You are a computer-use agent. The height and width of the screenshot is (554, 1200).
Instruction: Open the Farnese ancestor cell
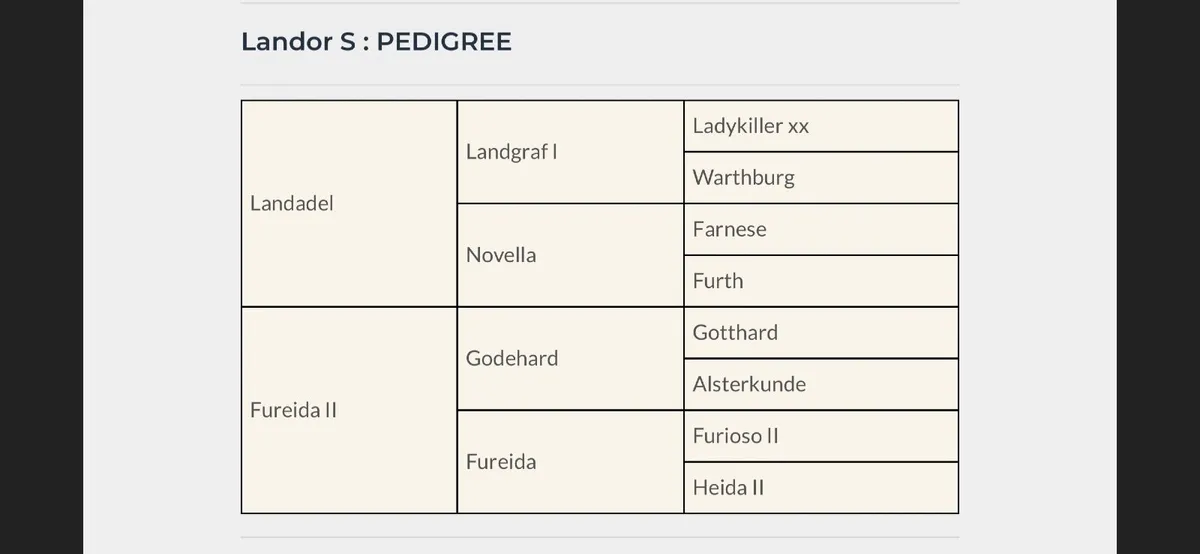(x=821, y=229)
